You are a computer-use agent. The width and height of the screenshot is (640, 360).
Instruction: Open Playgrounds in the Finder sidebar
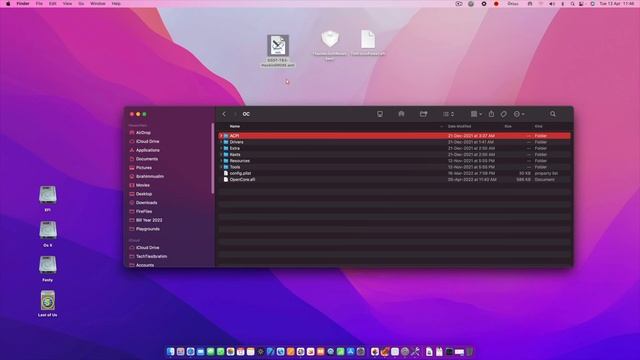point(147,229)
